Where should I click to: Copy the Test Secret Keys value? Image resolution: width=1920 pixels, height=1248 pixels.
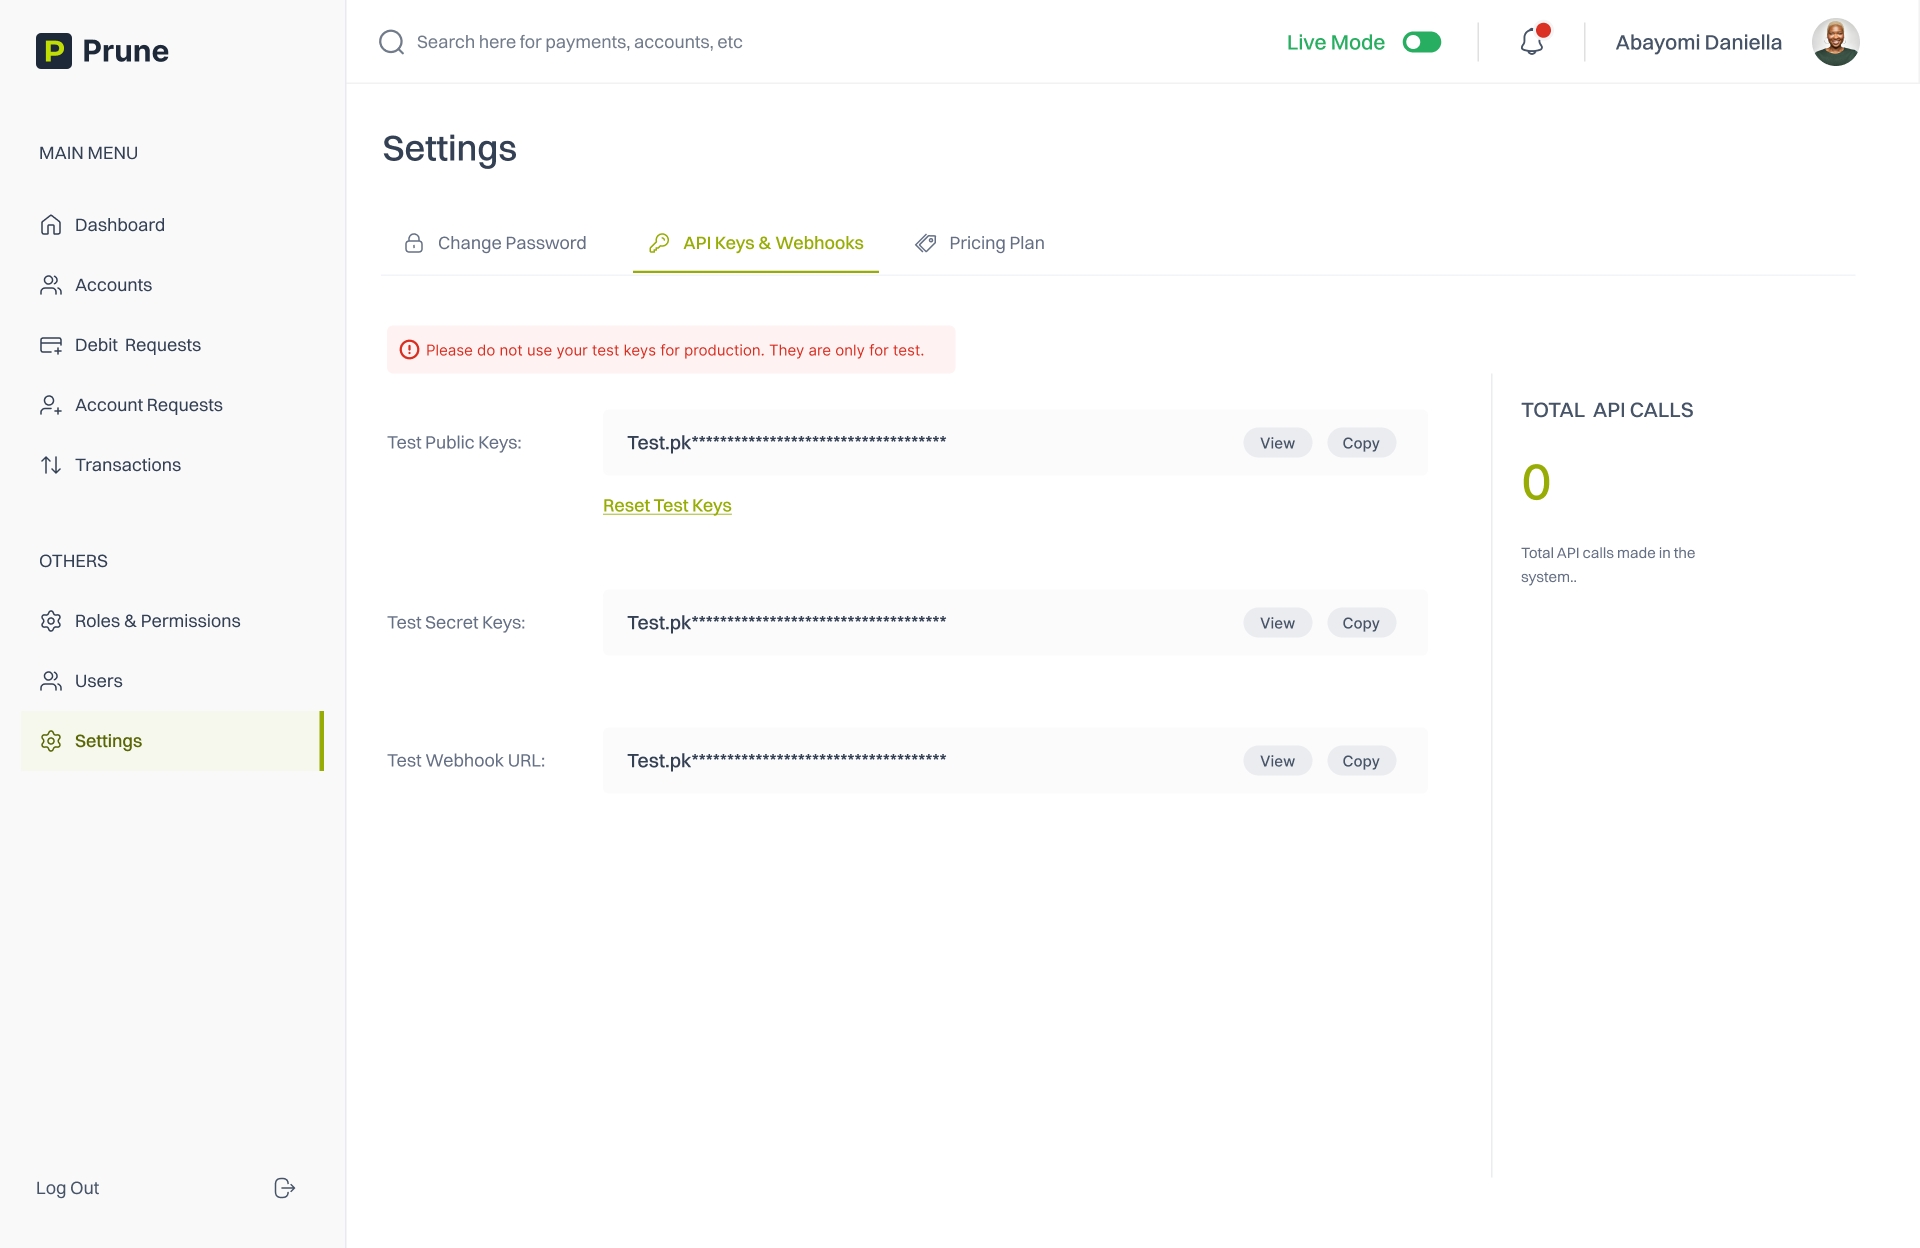pos(1360,623)
